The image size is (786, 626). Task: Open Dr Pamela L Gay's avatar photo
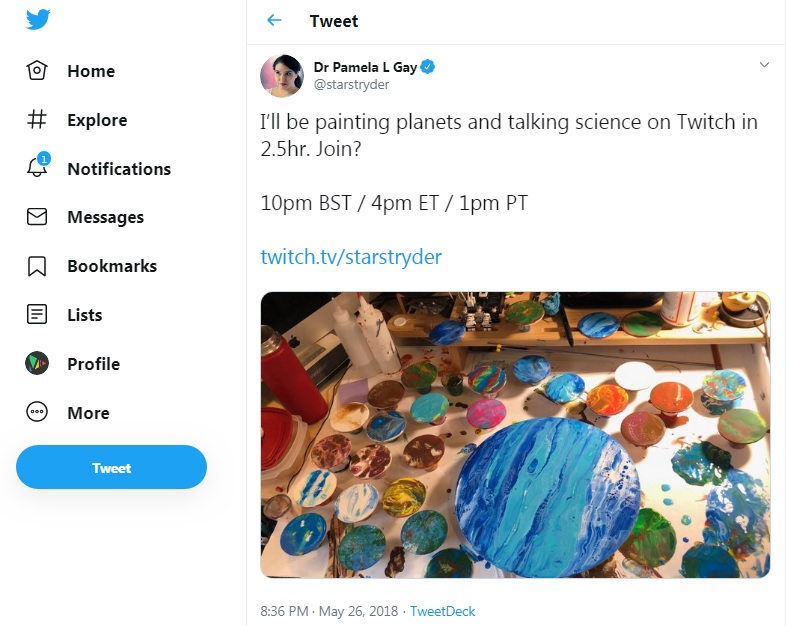click(x=282, y=76)
